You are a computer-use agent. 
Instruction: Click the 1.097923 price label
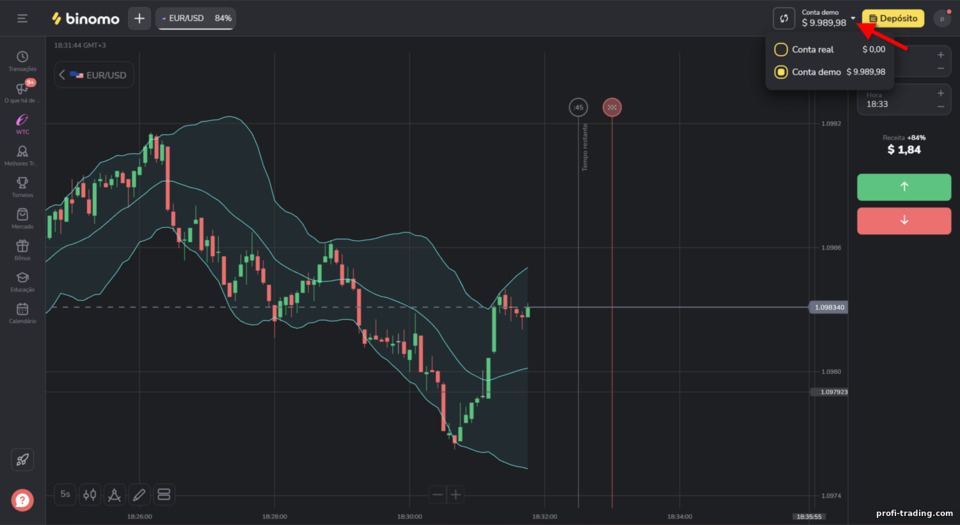tap(830, 392)
